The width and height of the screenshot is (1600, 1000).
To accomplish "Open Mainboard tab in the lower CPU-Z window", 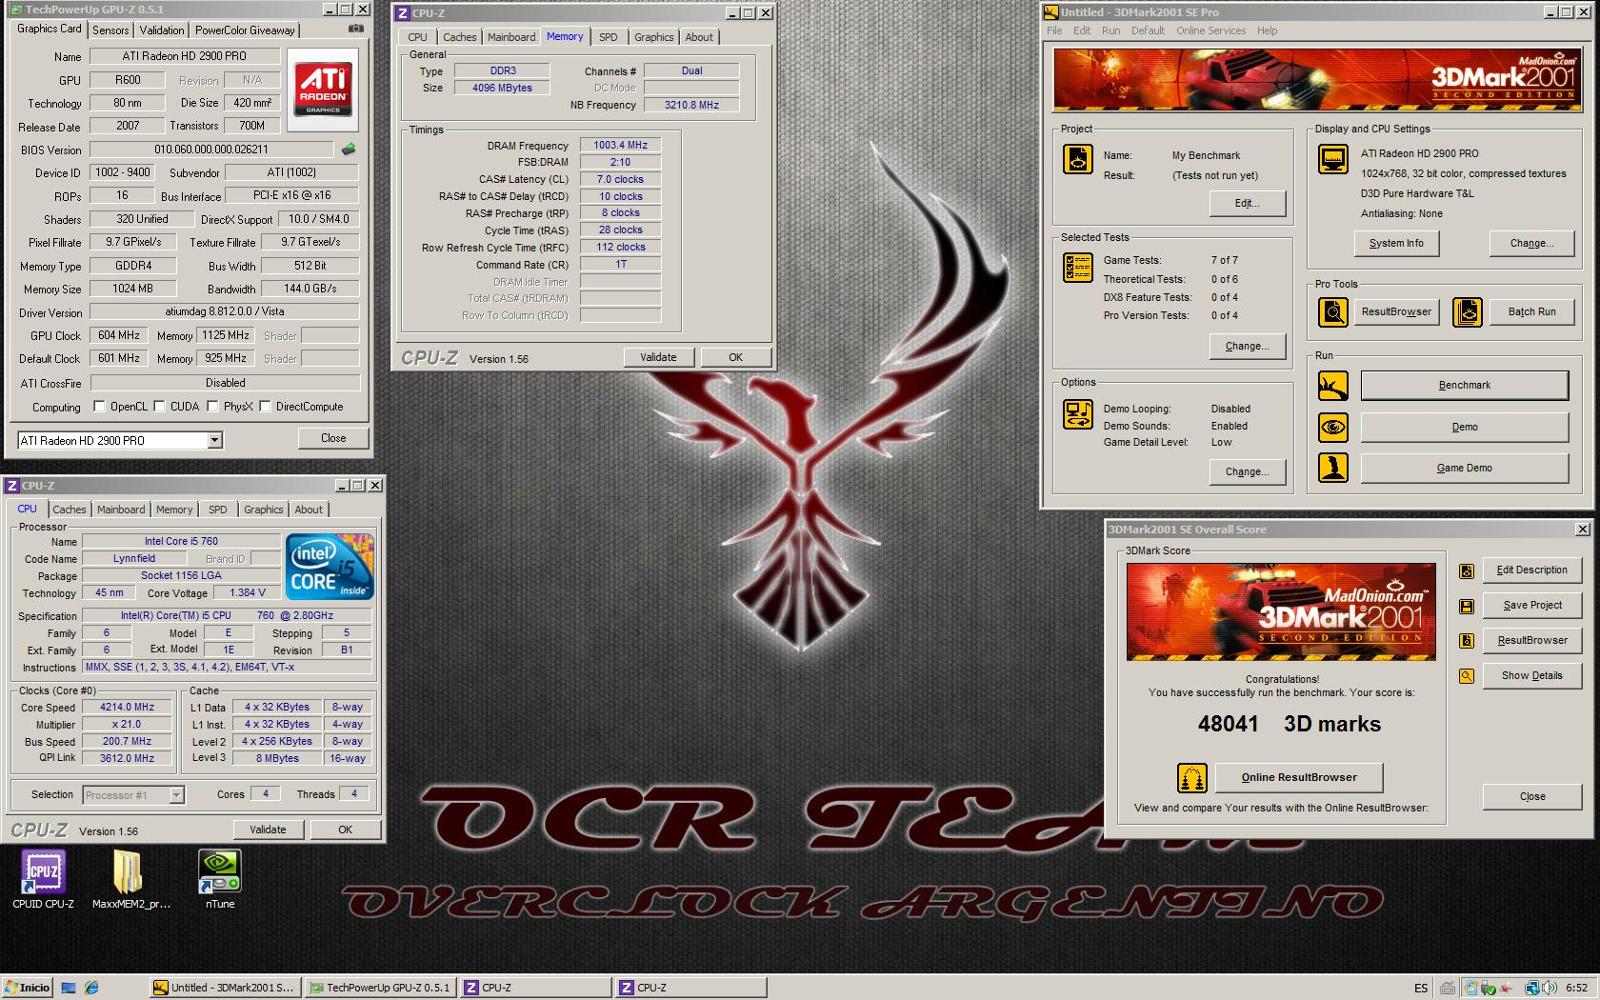I will 121,509.
